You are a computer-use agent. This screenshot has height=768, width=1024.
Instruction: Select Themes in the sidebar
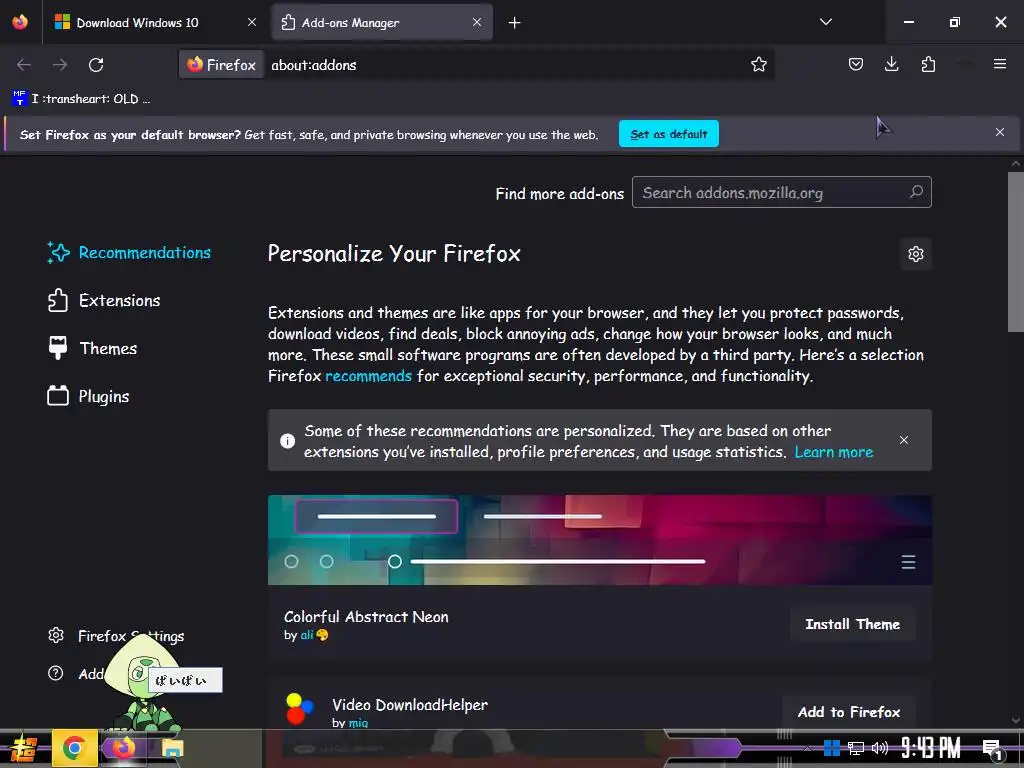93,348
